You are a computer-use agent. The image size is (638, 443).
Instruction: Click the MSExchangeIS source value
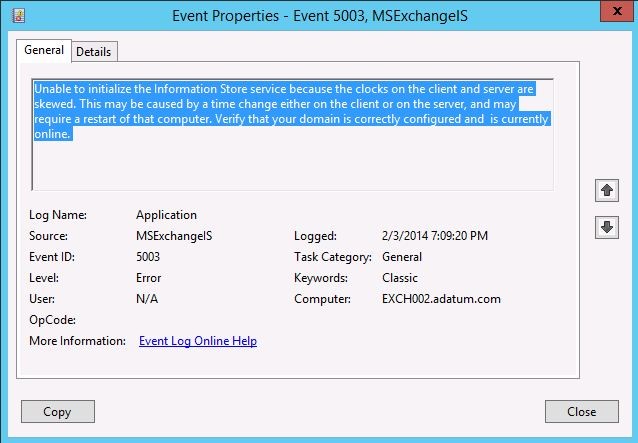pyautogui.click(x=174, y=236)
